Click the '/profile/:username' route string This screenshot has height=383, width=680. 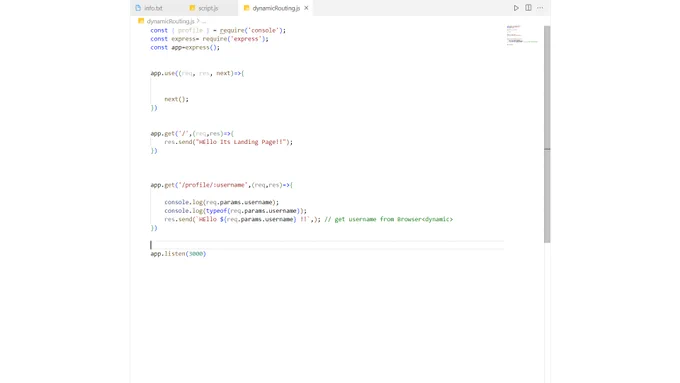(213, 185)
